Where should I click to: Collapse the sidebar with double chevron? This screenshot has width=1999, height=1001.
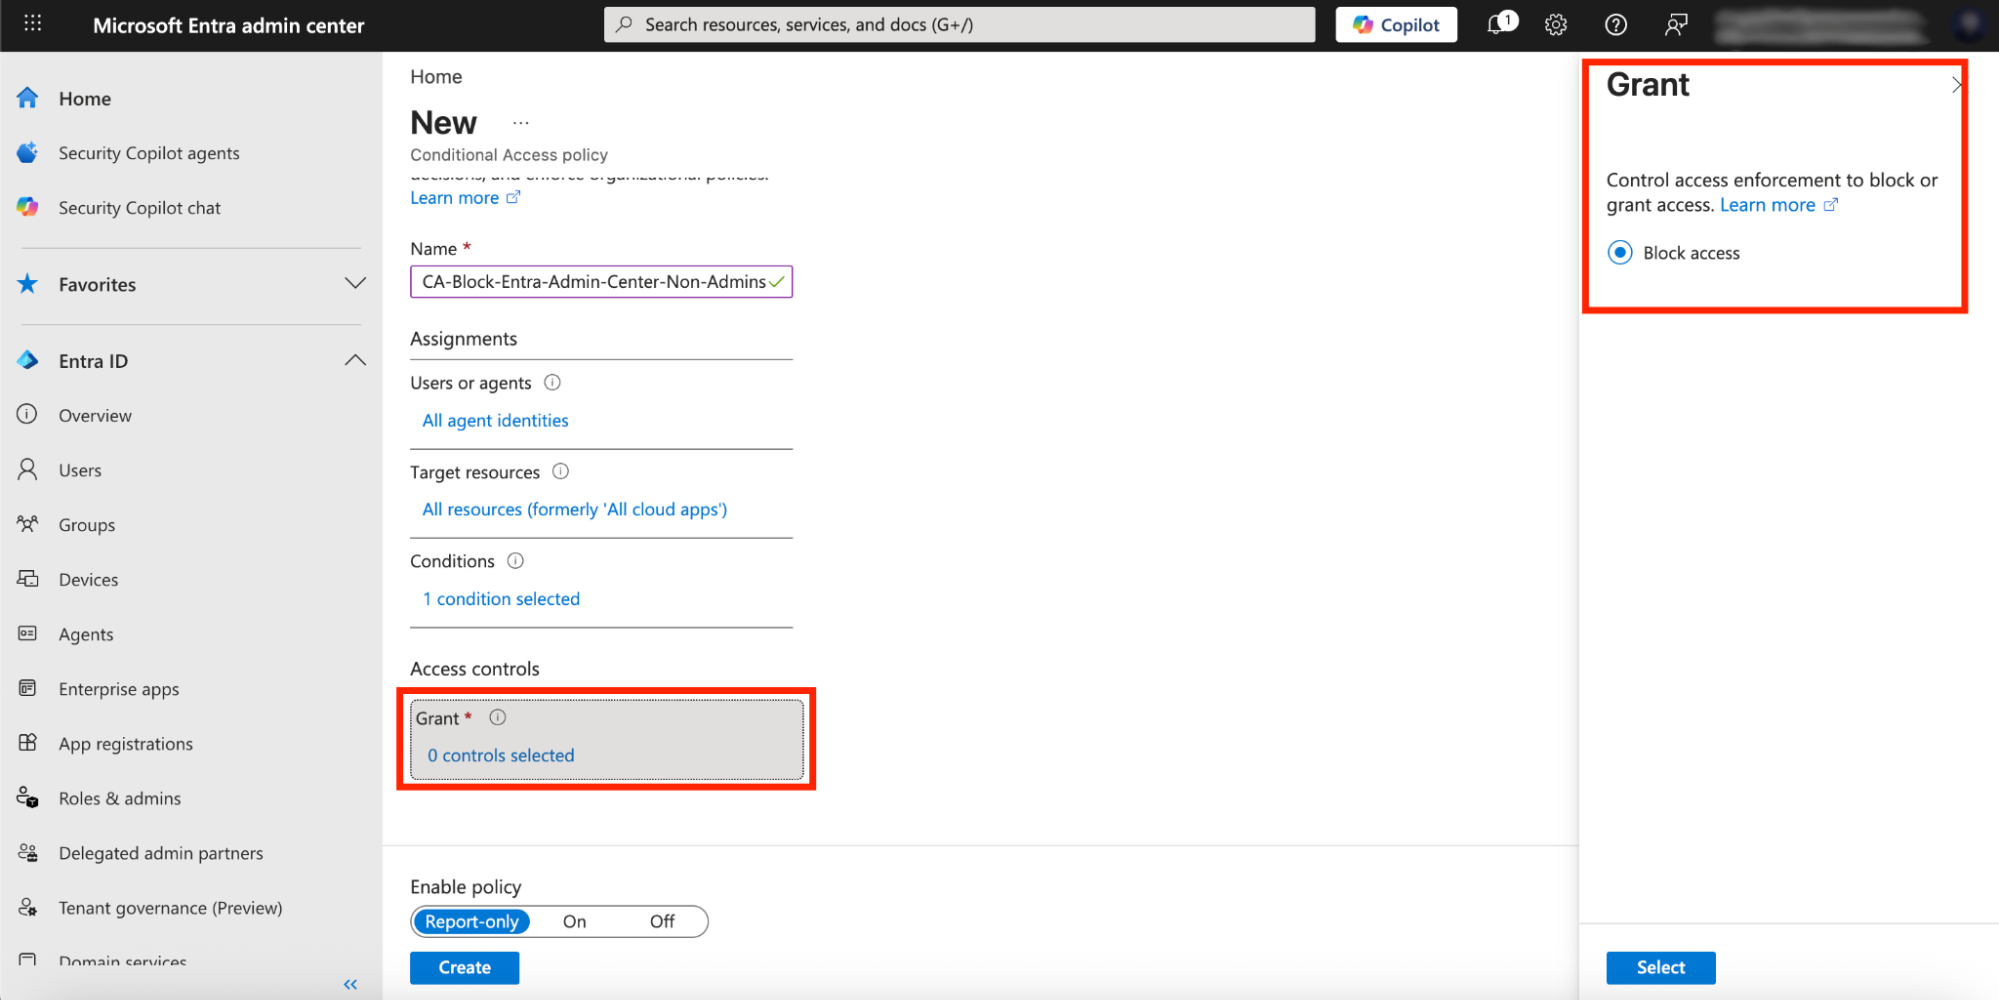pos(350,985)
